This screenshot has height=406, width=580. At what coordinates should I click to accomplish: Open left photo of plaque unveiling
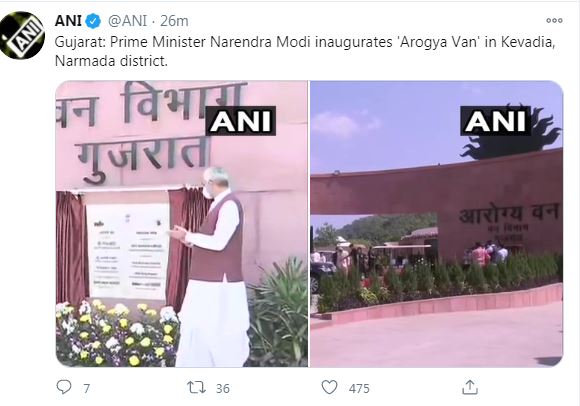(x=182, y=224)
